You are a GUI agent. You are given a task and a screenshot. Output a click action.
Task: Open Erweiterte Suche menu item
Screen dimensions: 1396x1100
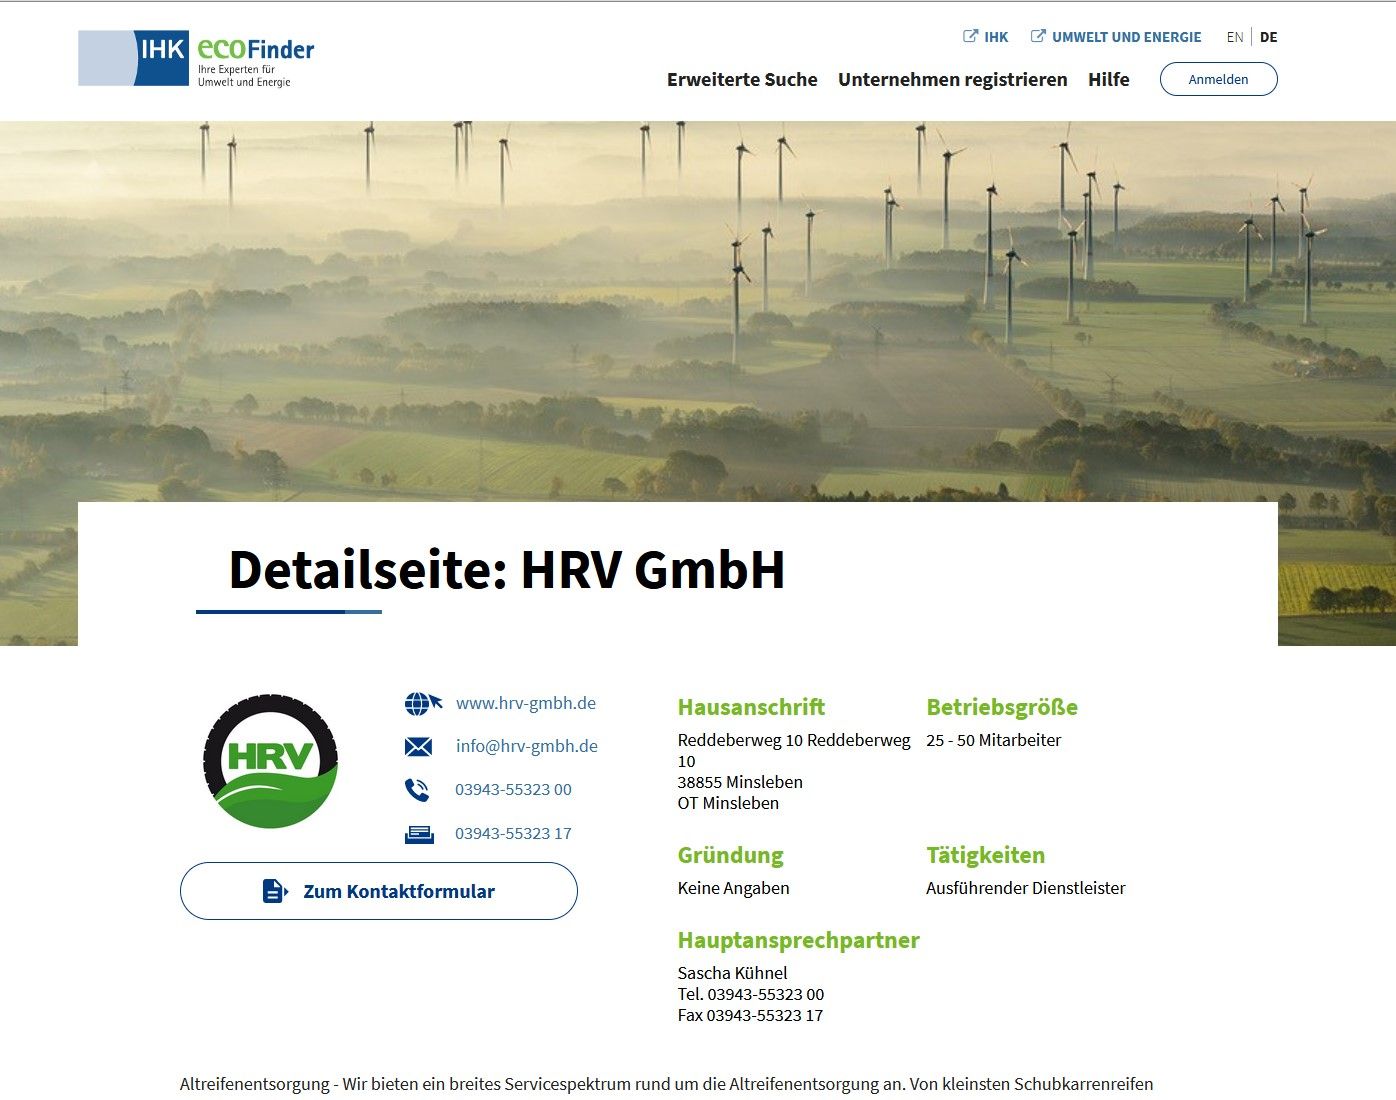tap(742, 80)
